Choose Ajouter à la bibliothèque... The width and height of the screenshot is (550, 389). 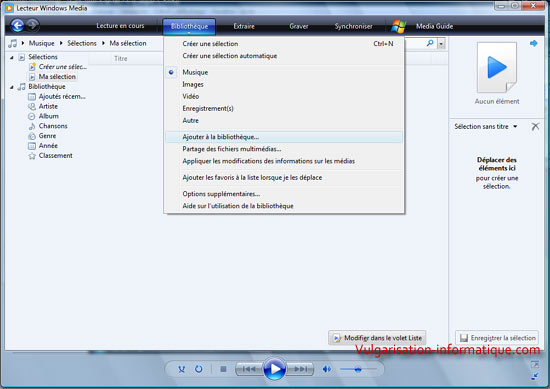[x=284, y=137]
